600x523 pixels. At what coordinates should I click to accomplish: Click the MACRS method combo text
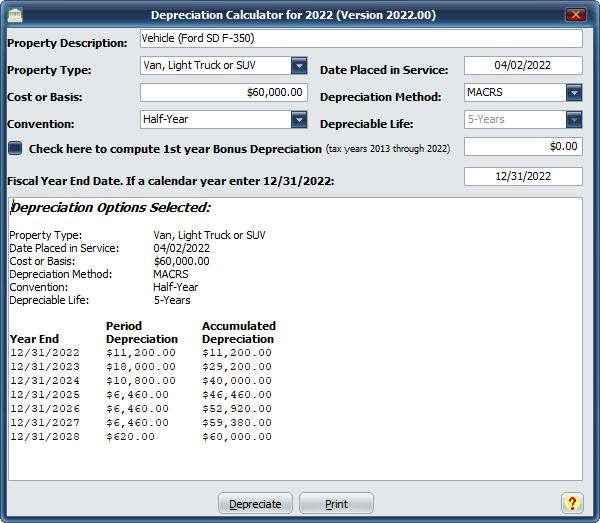[x=484, y=92]
